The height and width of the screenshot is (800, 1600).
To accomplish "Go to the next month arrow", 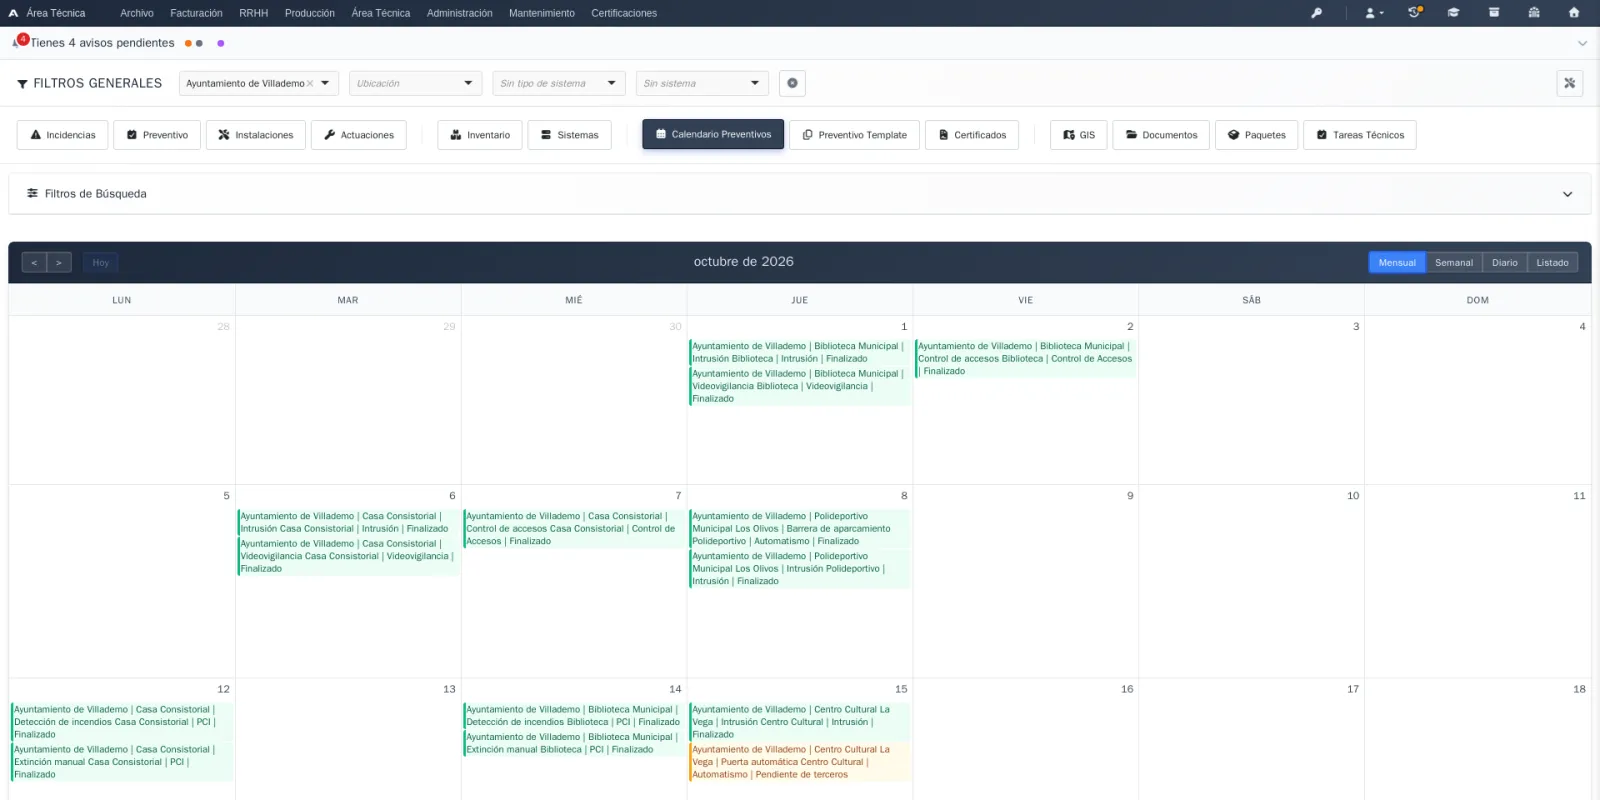I will [x=59, y=263].
